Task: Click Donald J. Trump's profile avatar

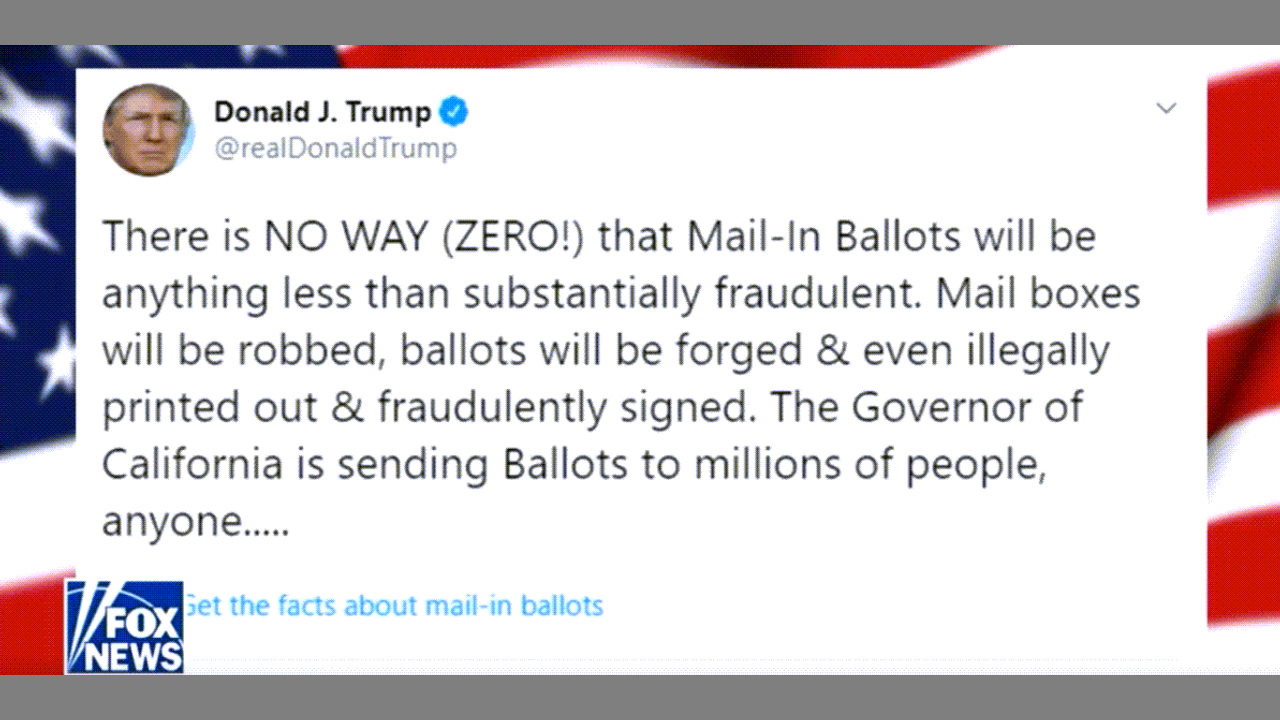Action: pos(148,129)
